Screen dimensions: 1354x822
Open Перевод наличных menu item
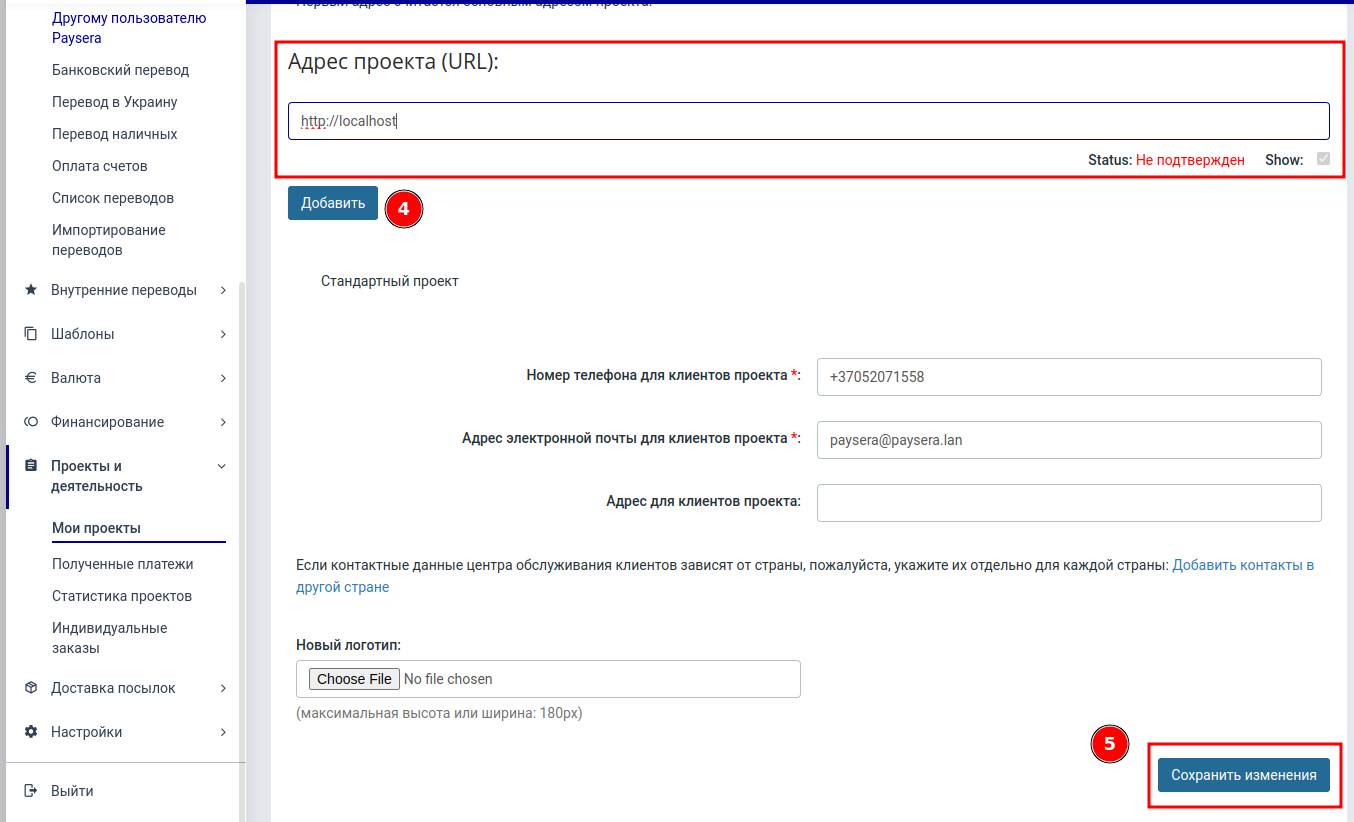pyautogui.click(x=115, y=134)
